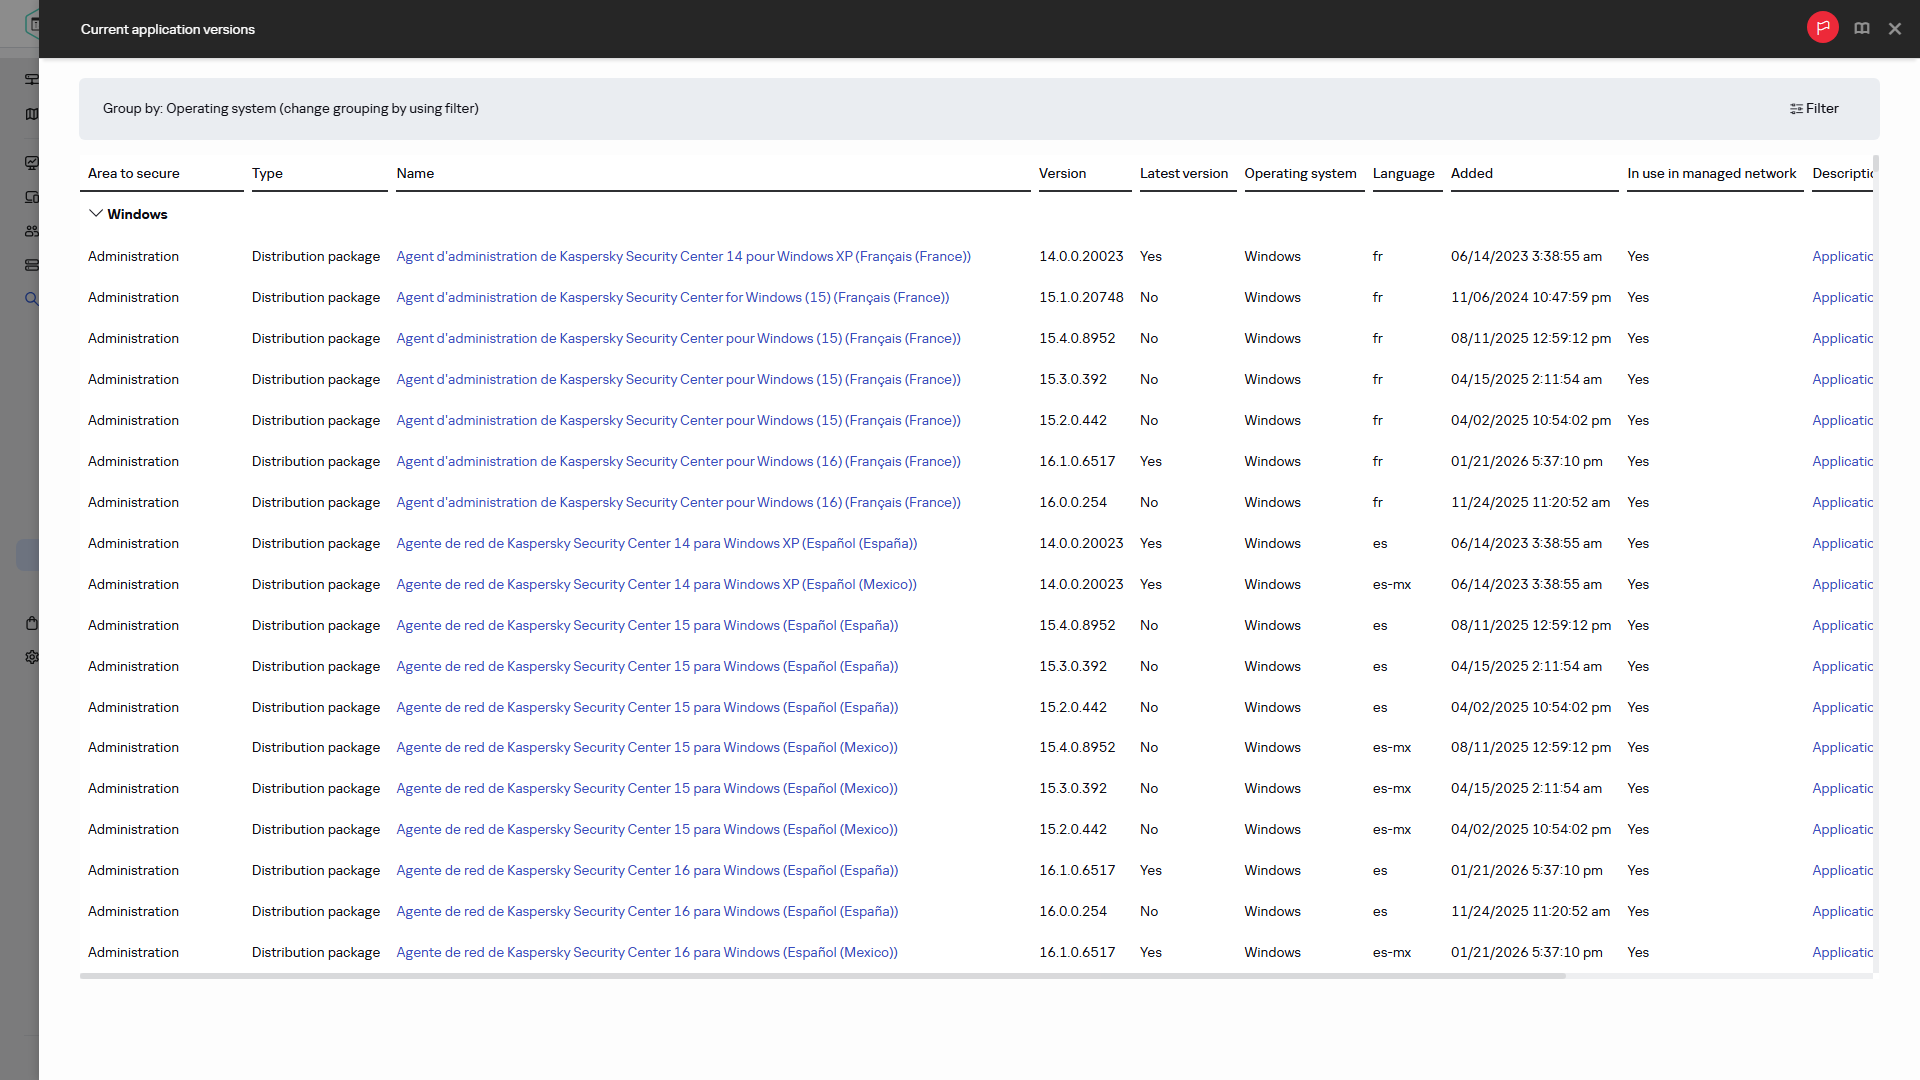Click the red feedback flag icon
The height and width of the screenshot is (1080, 1920).
pyautogui.click(x=1822, y=28)
